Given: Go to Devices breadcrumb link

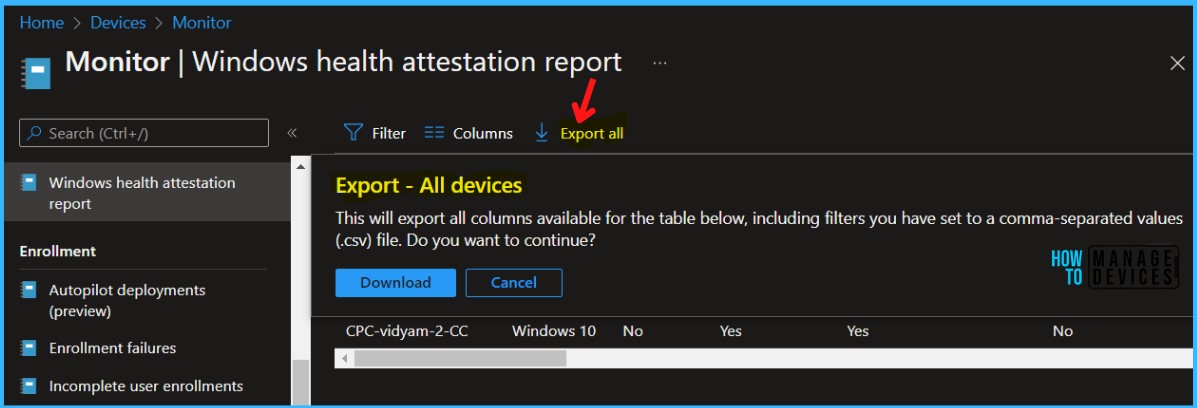Looking at the screenshot, I should pyautogui.click(x=118, y=23).
